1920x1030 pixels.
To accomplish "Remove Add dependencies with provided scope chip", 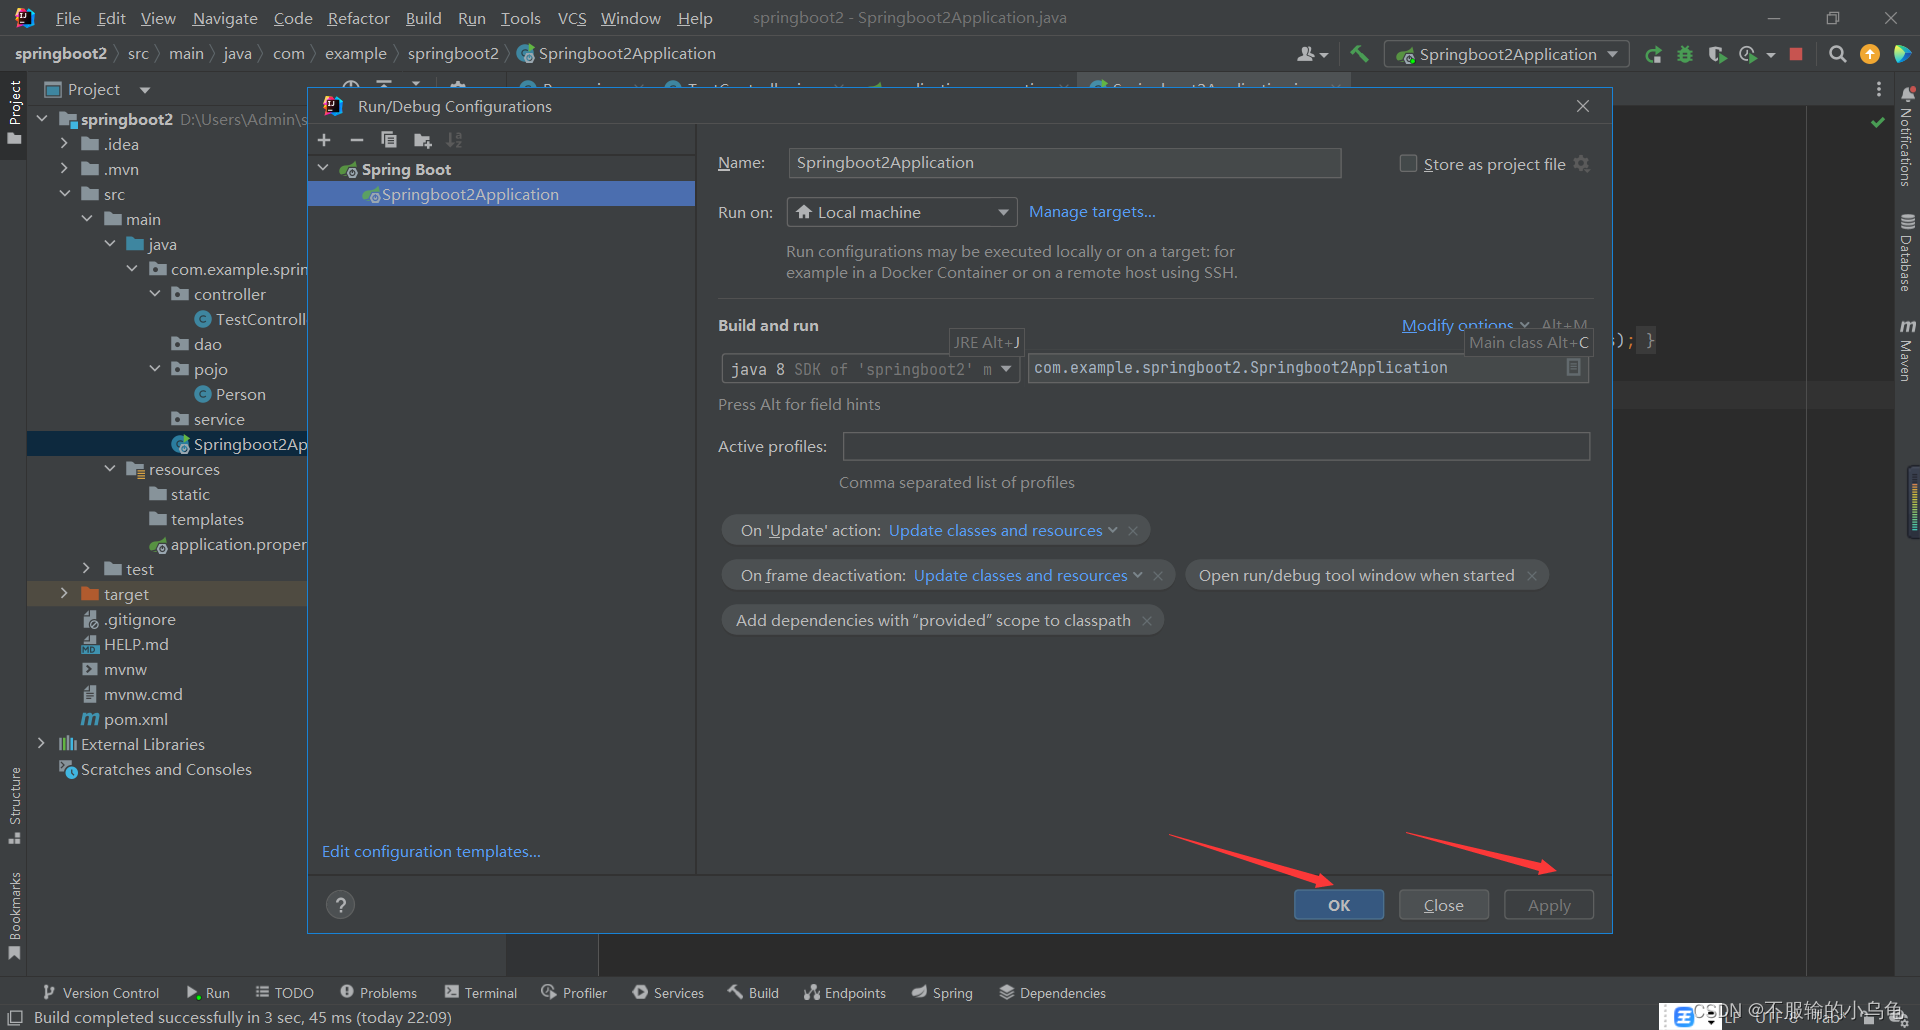I will (1147, 621).
